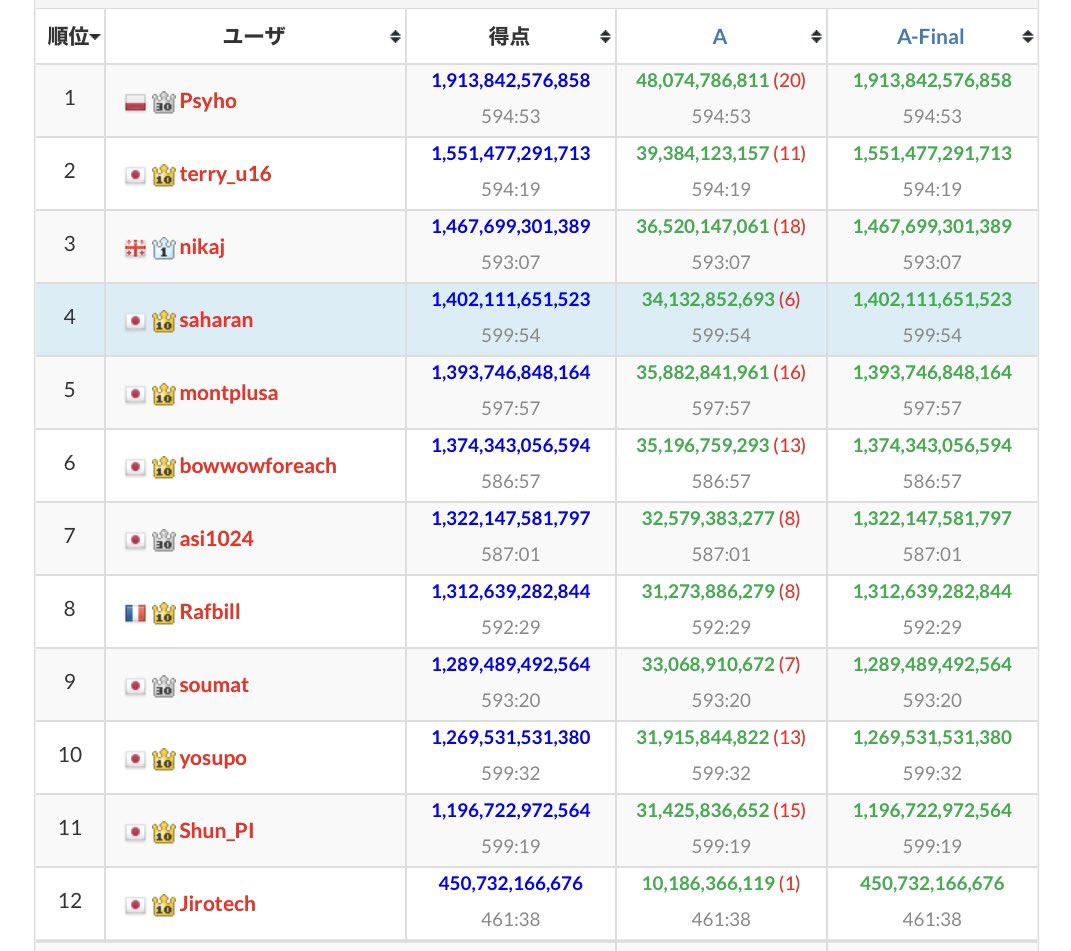This screenshot has height=951, width=1071.
Task: Sort by 順位 rank column header
Action: point(70,37)
